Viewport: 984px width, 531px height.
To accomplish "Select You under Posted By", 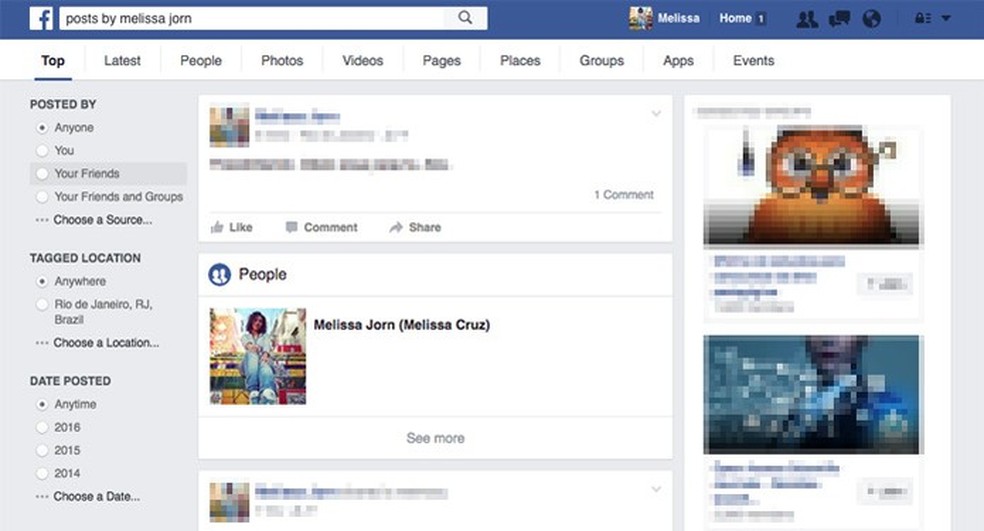I will coord(42,151).
